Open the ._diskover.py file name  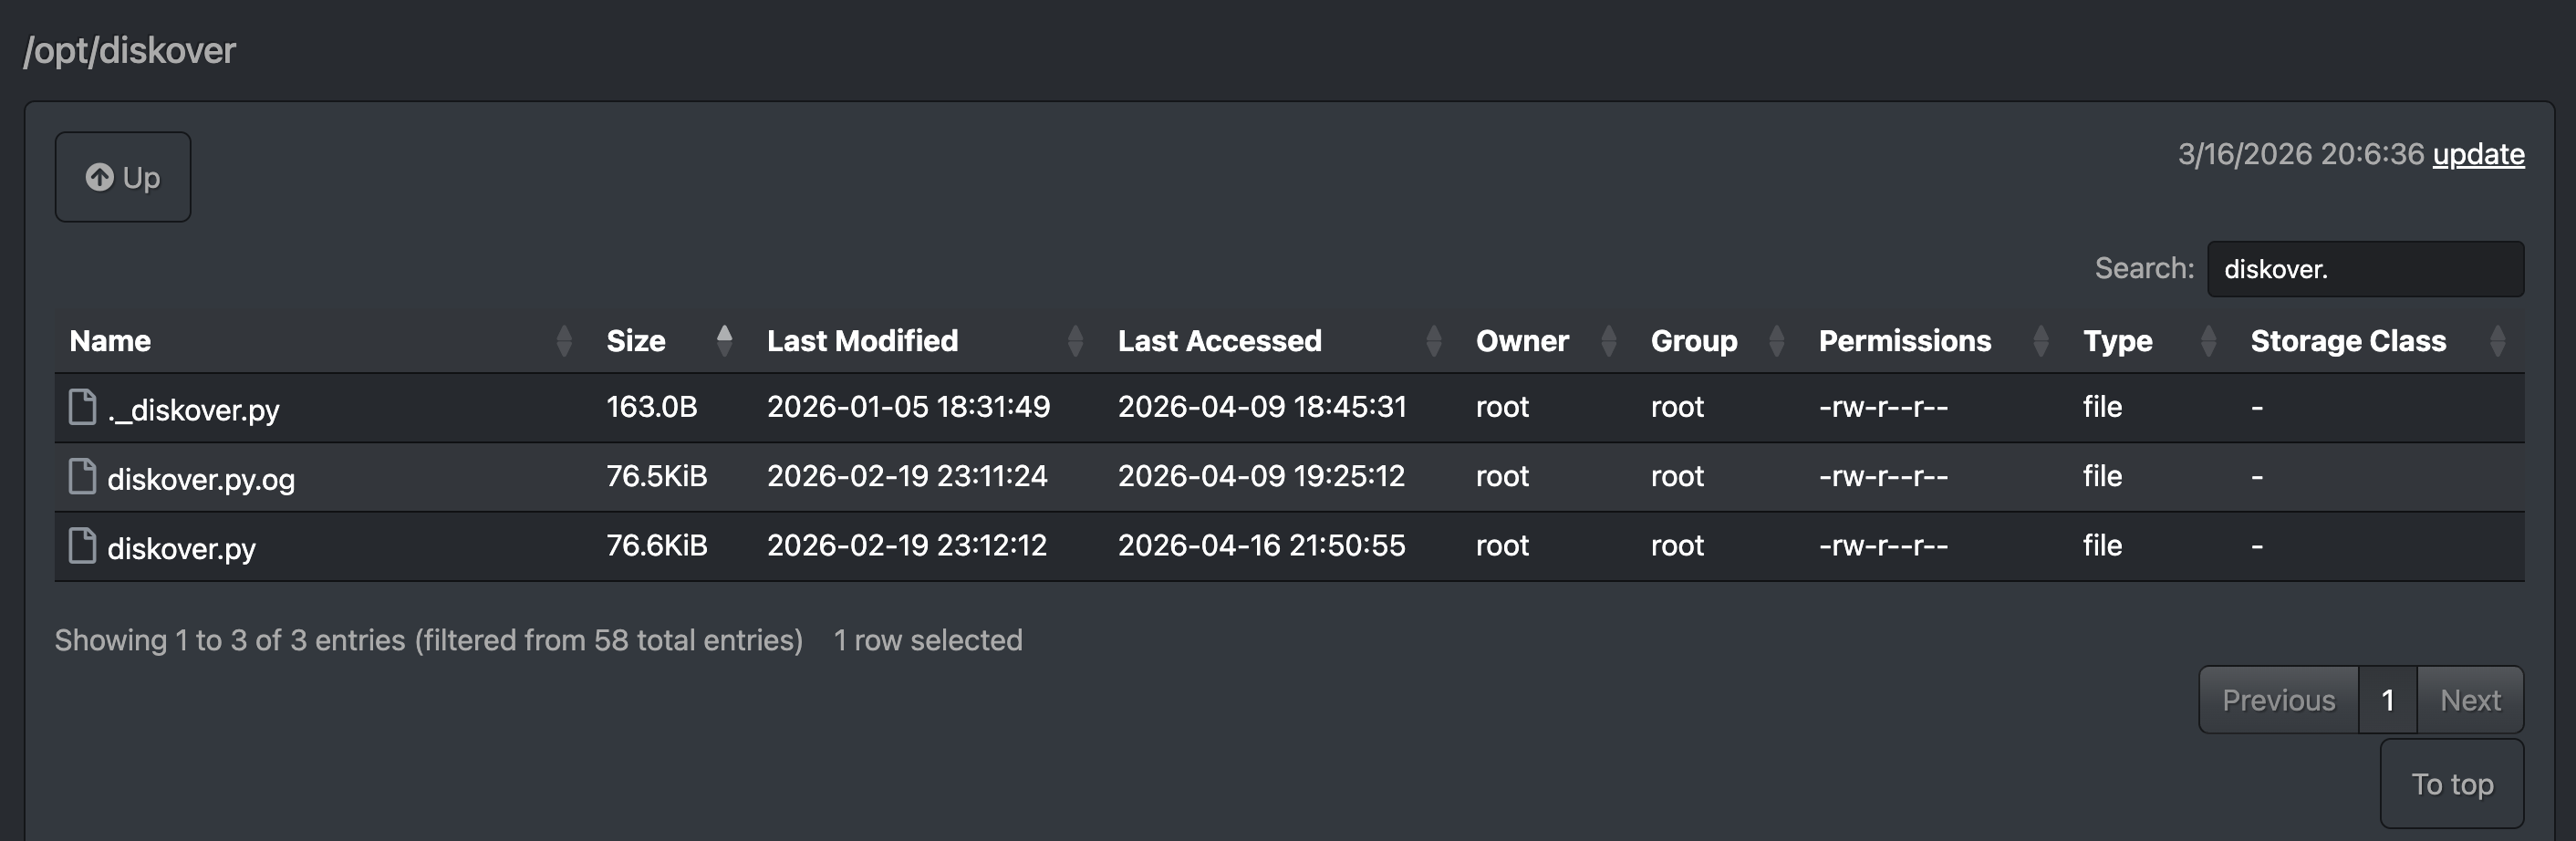click(193, 410)
